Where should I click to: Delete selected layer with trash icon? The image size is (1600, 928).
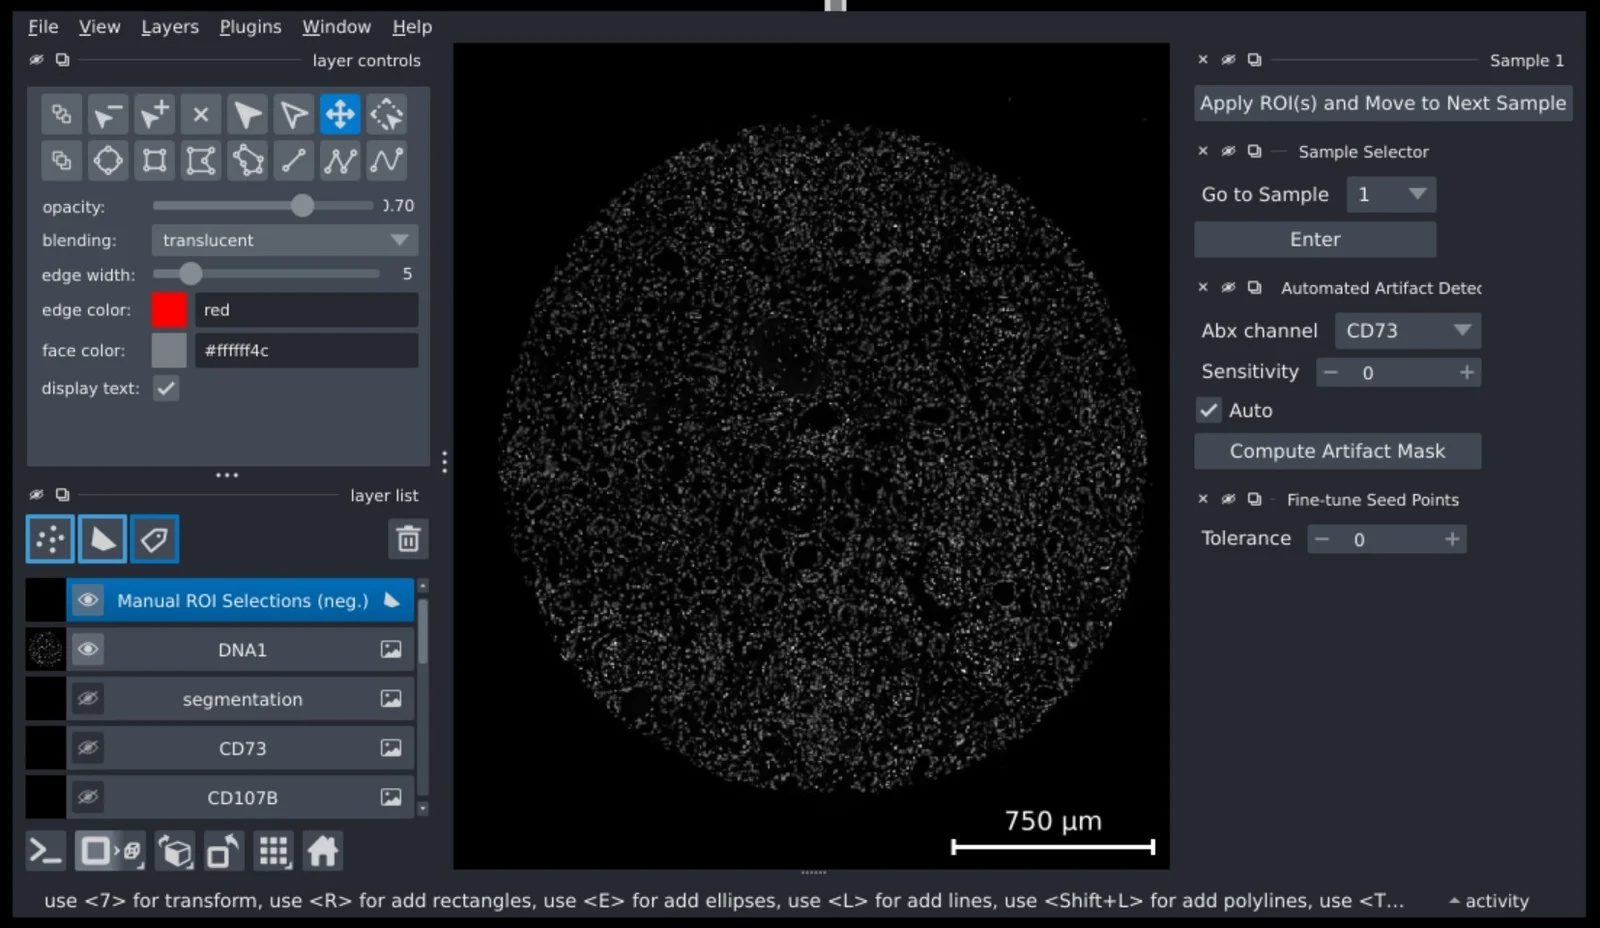[408, 539]
